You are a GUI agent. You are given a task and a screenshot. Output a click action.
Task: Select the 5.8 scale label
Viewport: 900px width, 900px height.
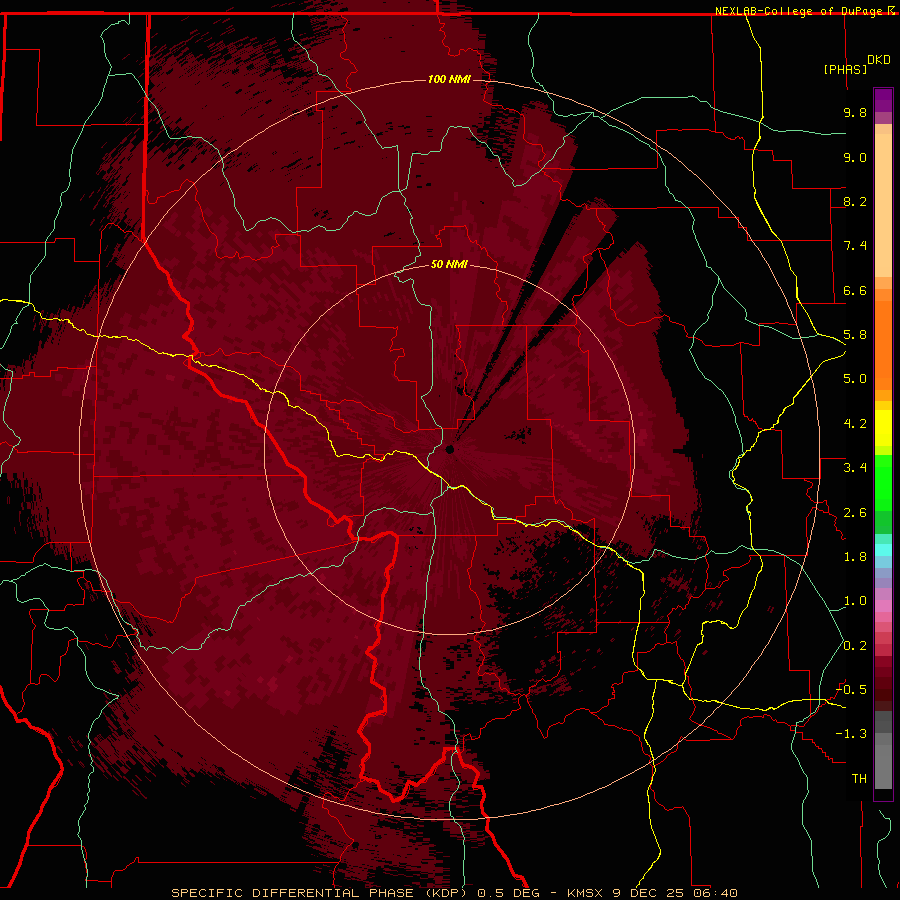point(855,335)
